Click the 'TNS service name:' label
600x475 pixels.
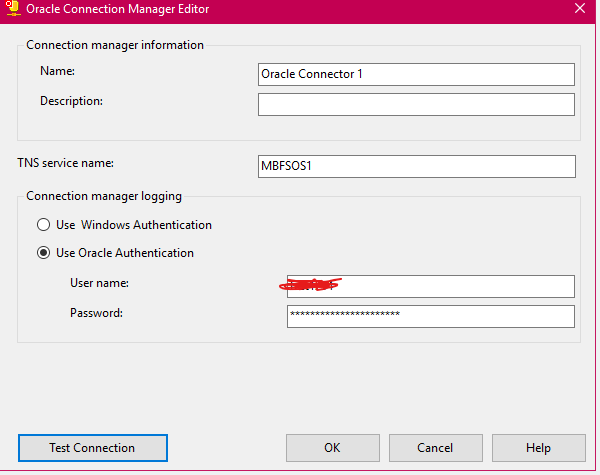65,163
